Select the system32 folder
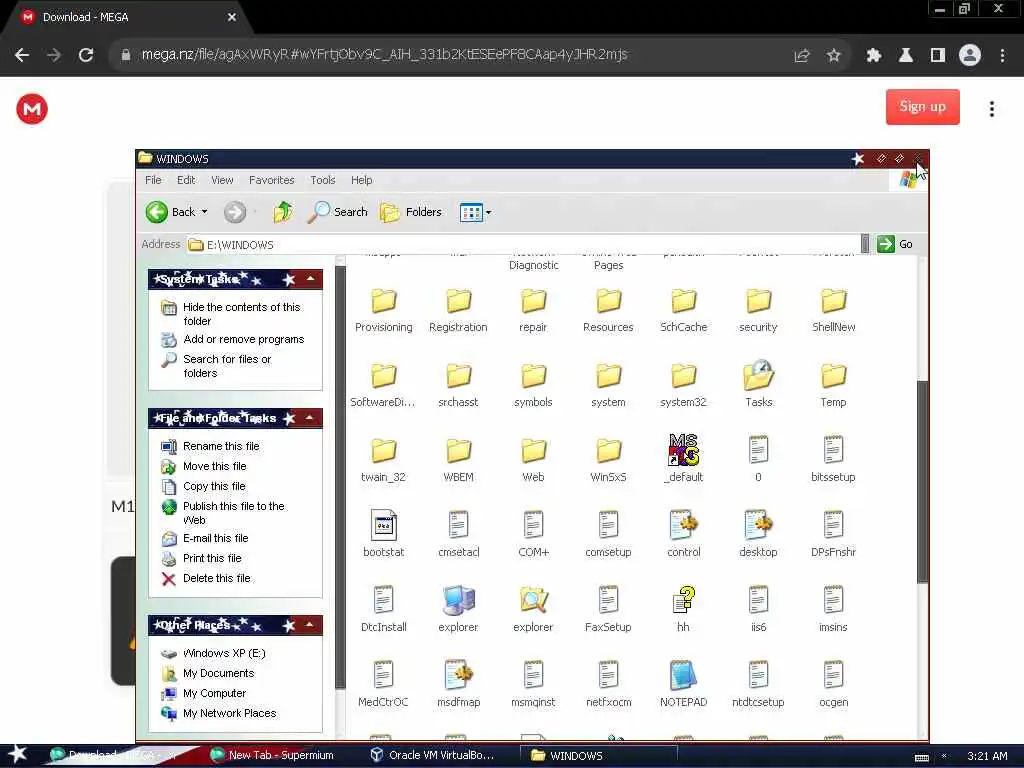The width and height of the screenshot is (1024, 768). click(x=683, y=385)
